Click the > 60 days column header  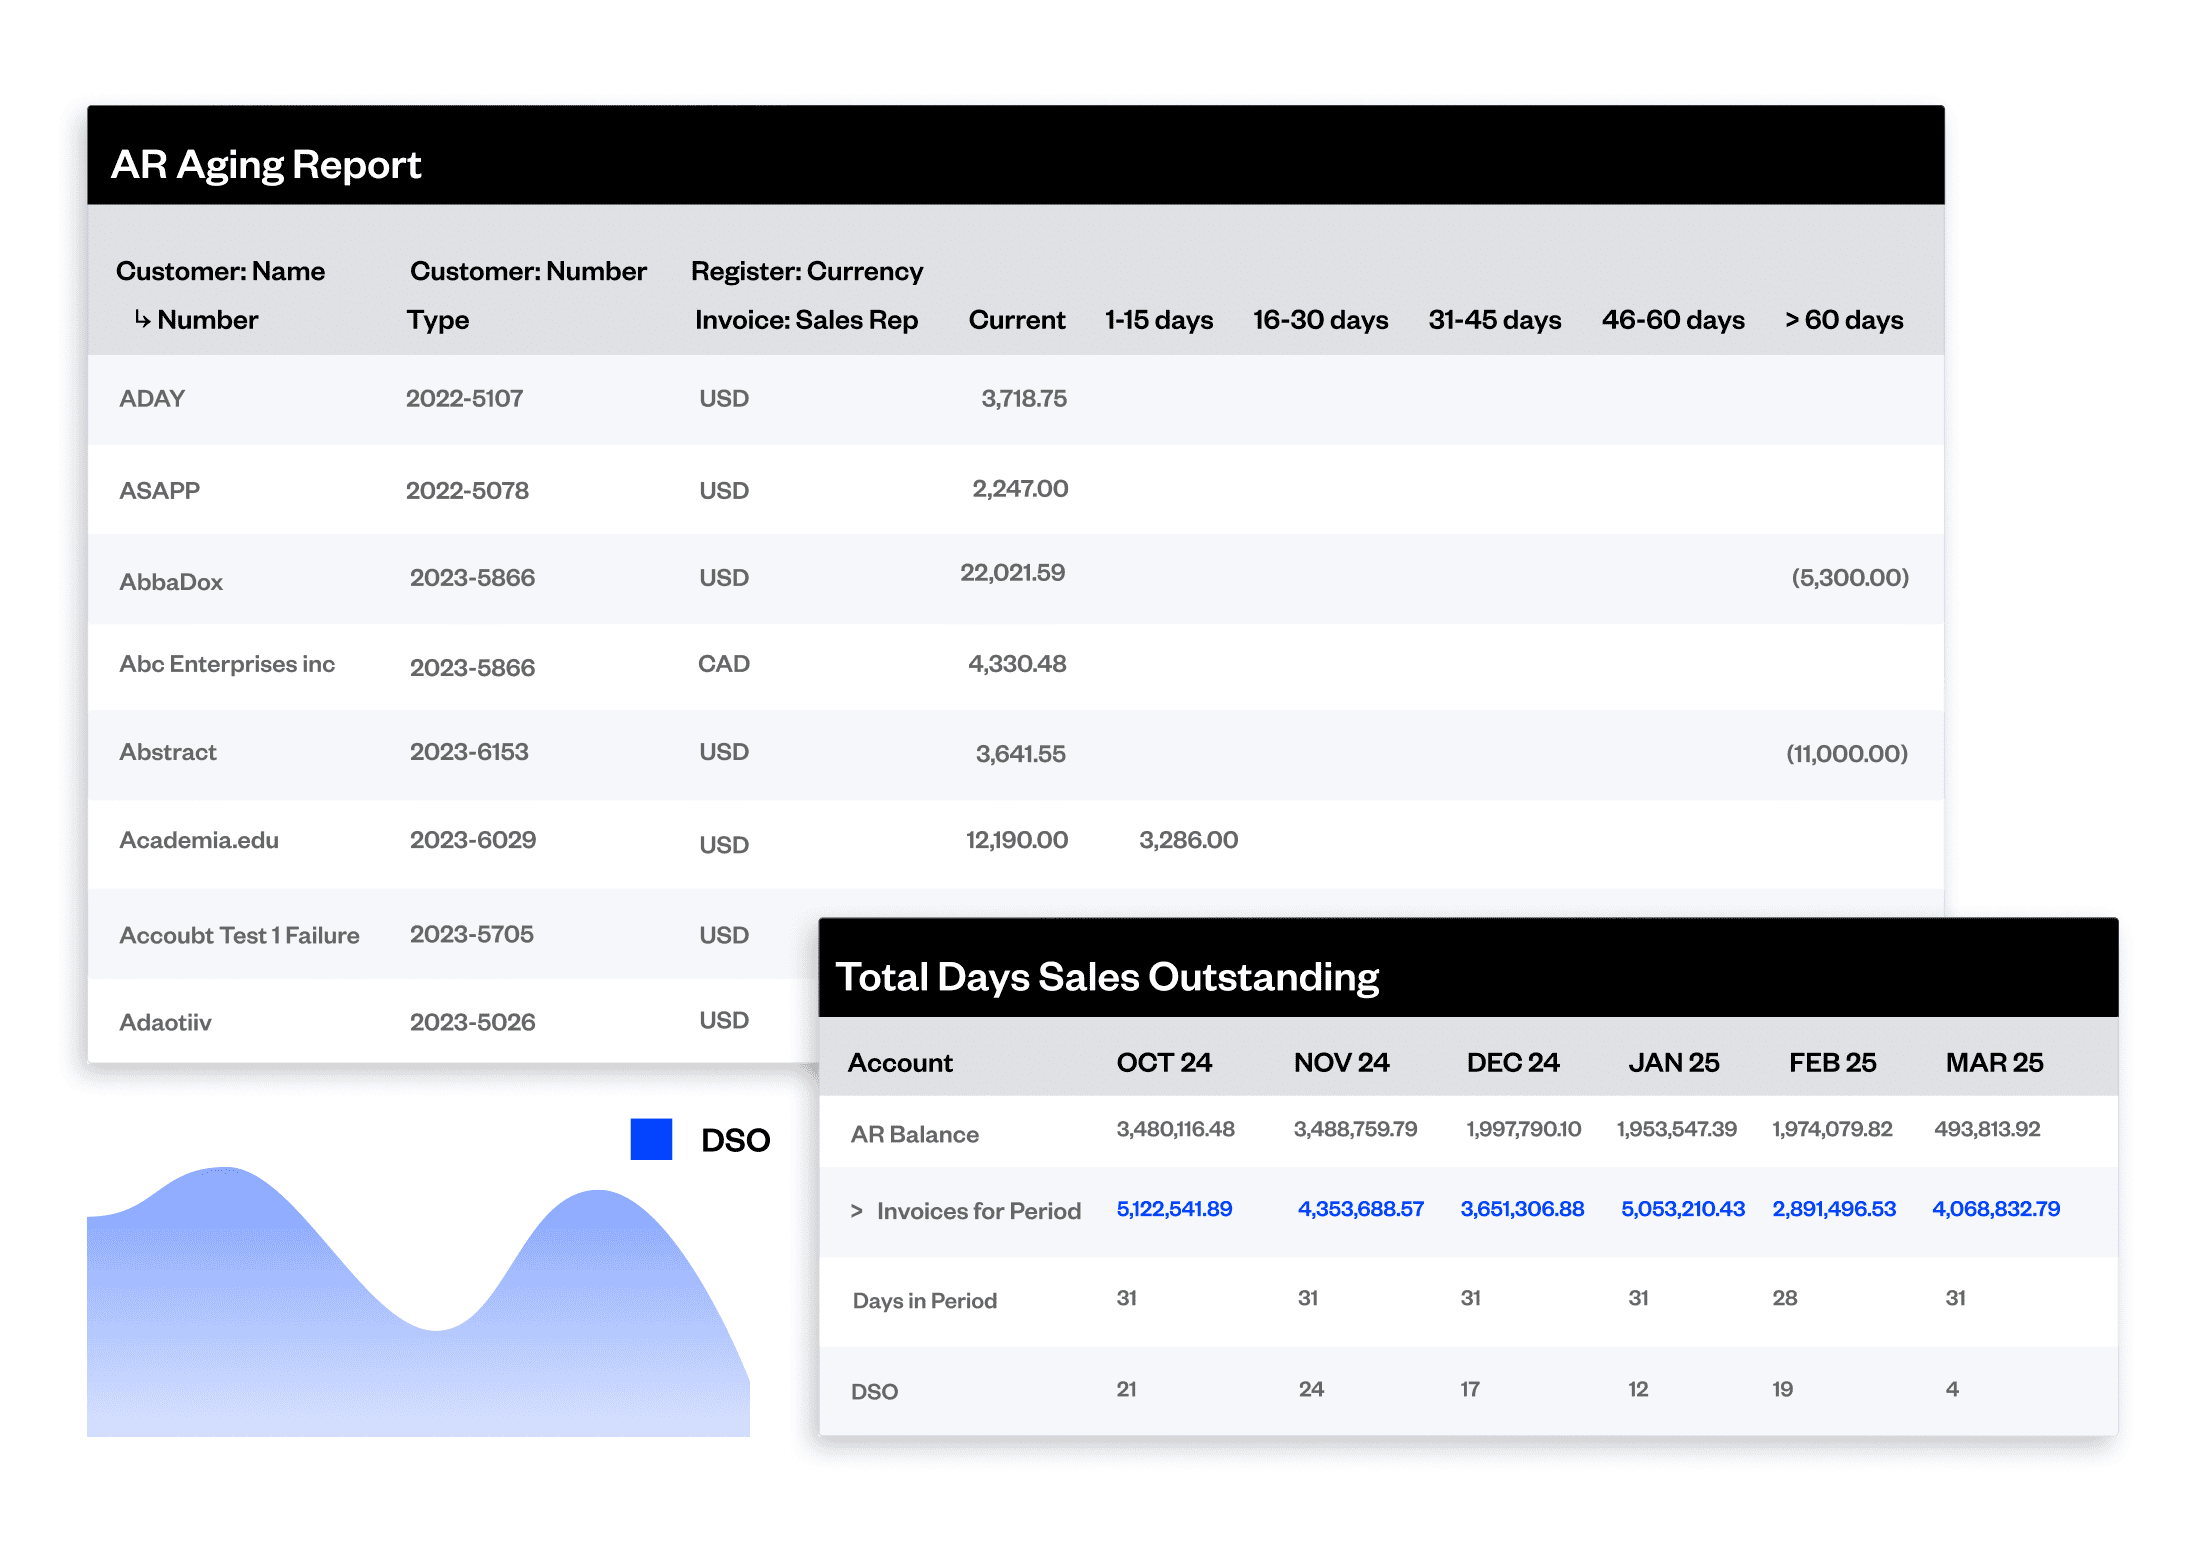[x=1844, y=320]
